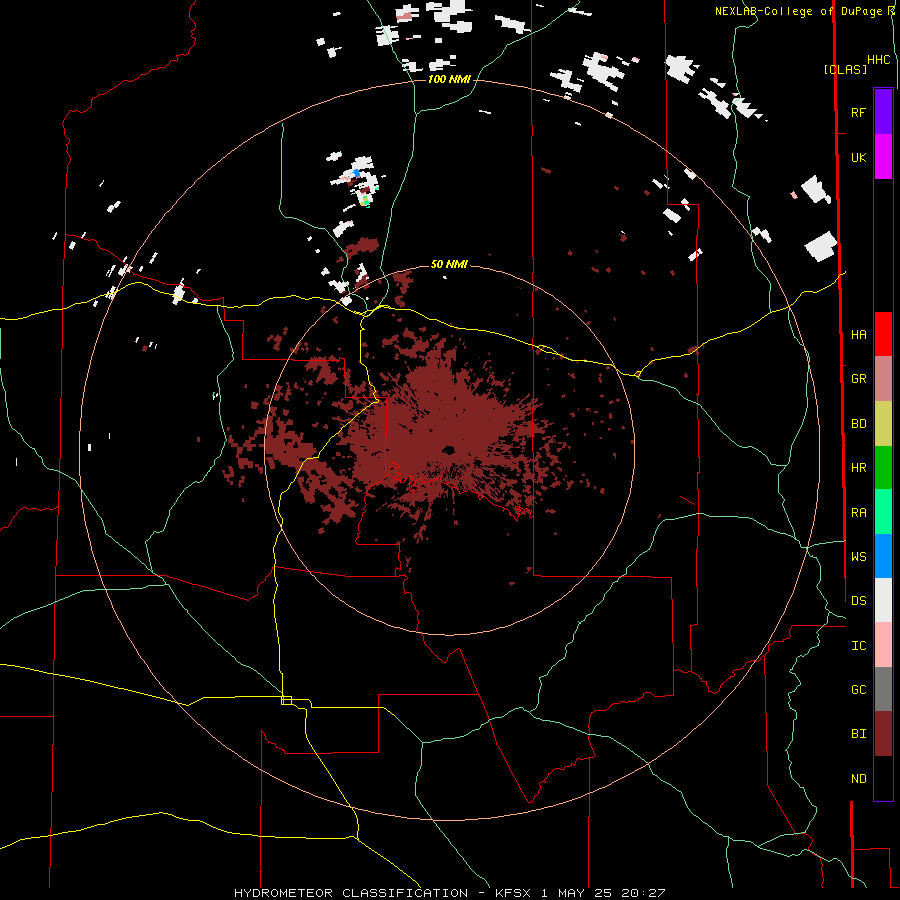Select the BD yellow legend block
900x900 pixels.
[883, 424]
